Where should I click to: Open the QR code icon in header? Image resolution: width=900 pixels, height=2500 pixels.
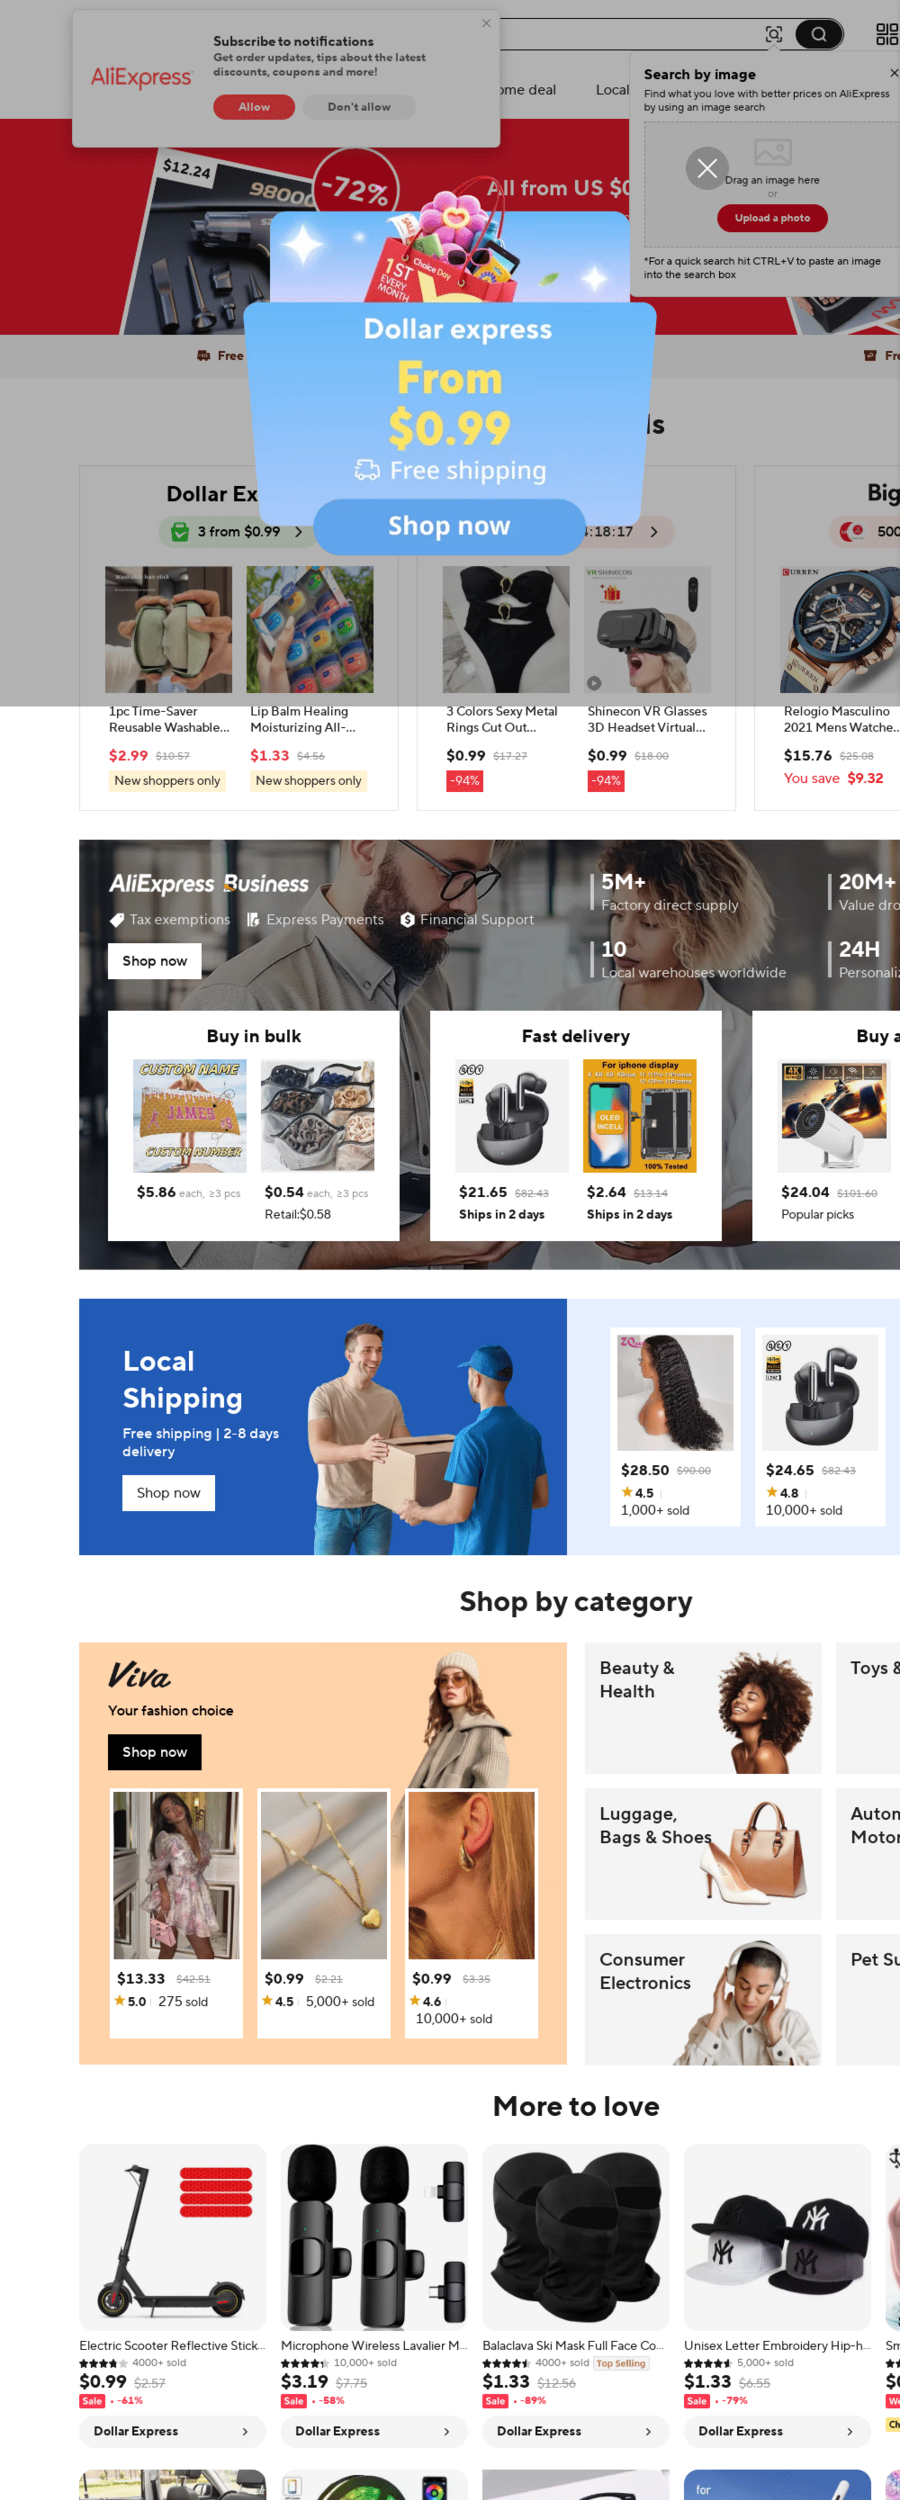coord(887,34)
